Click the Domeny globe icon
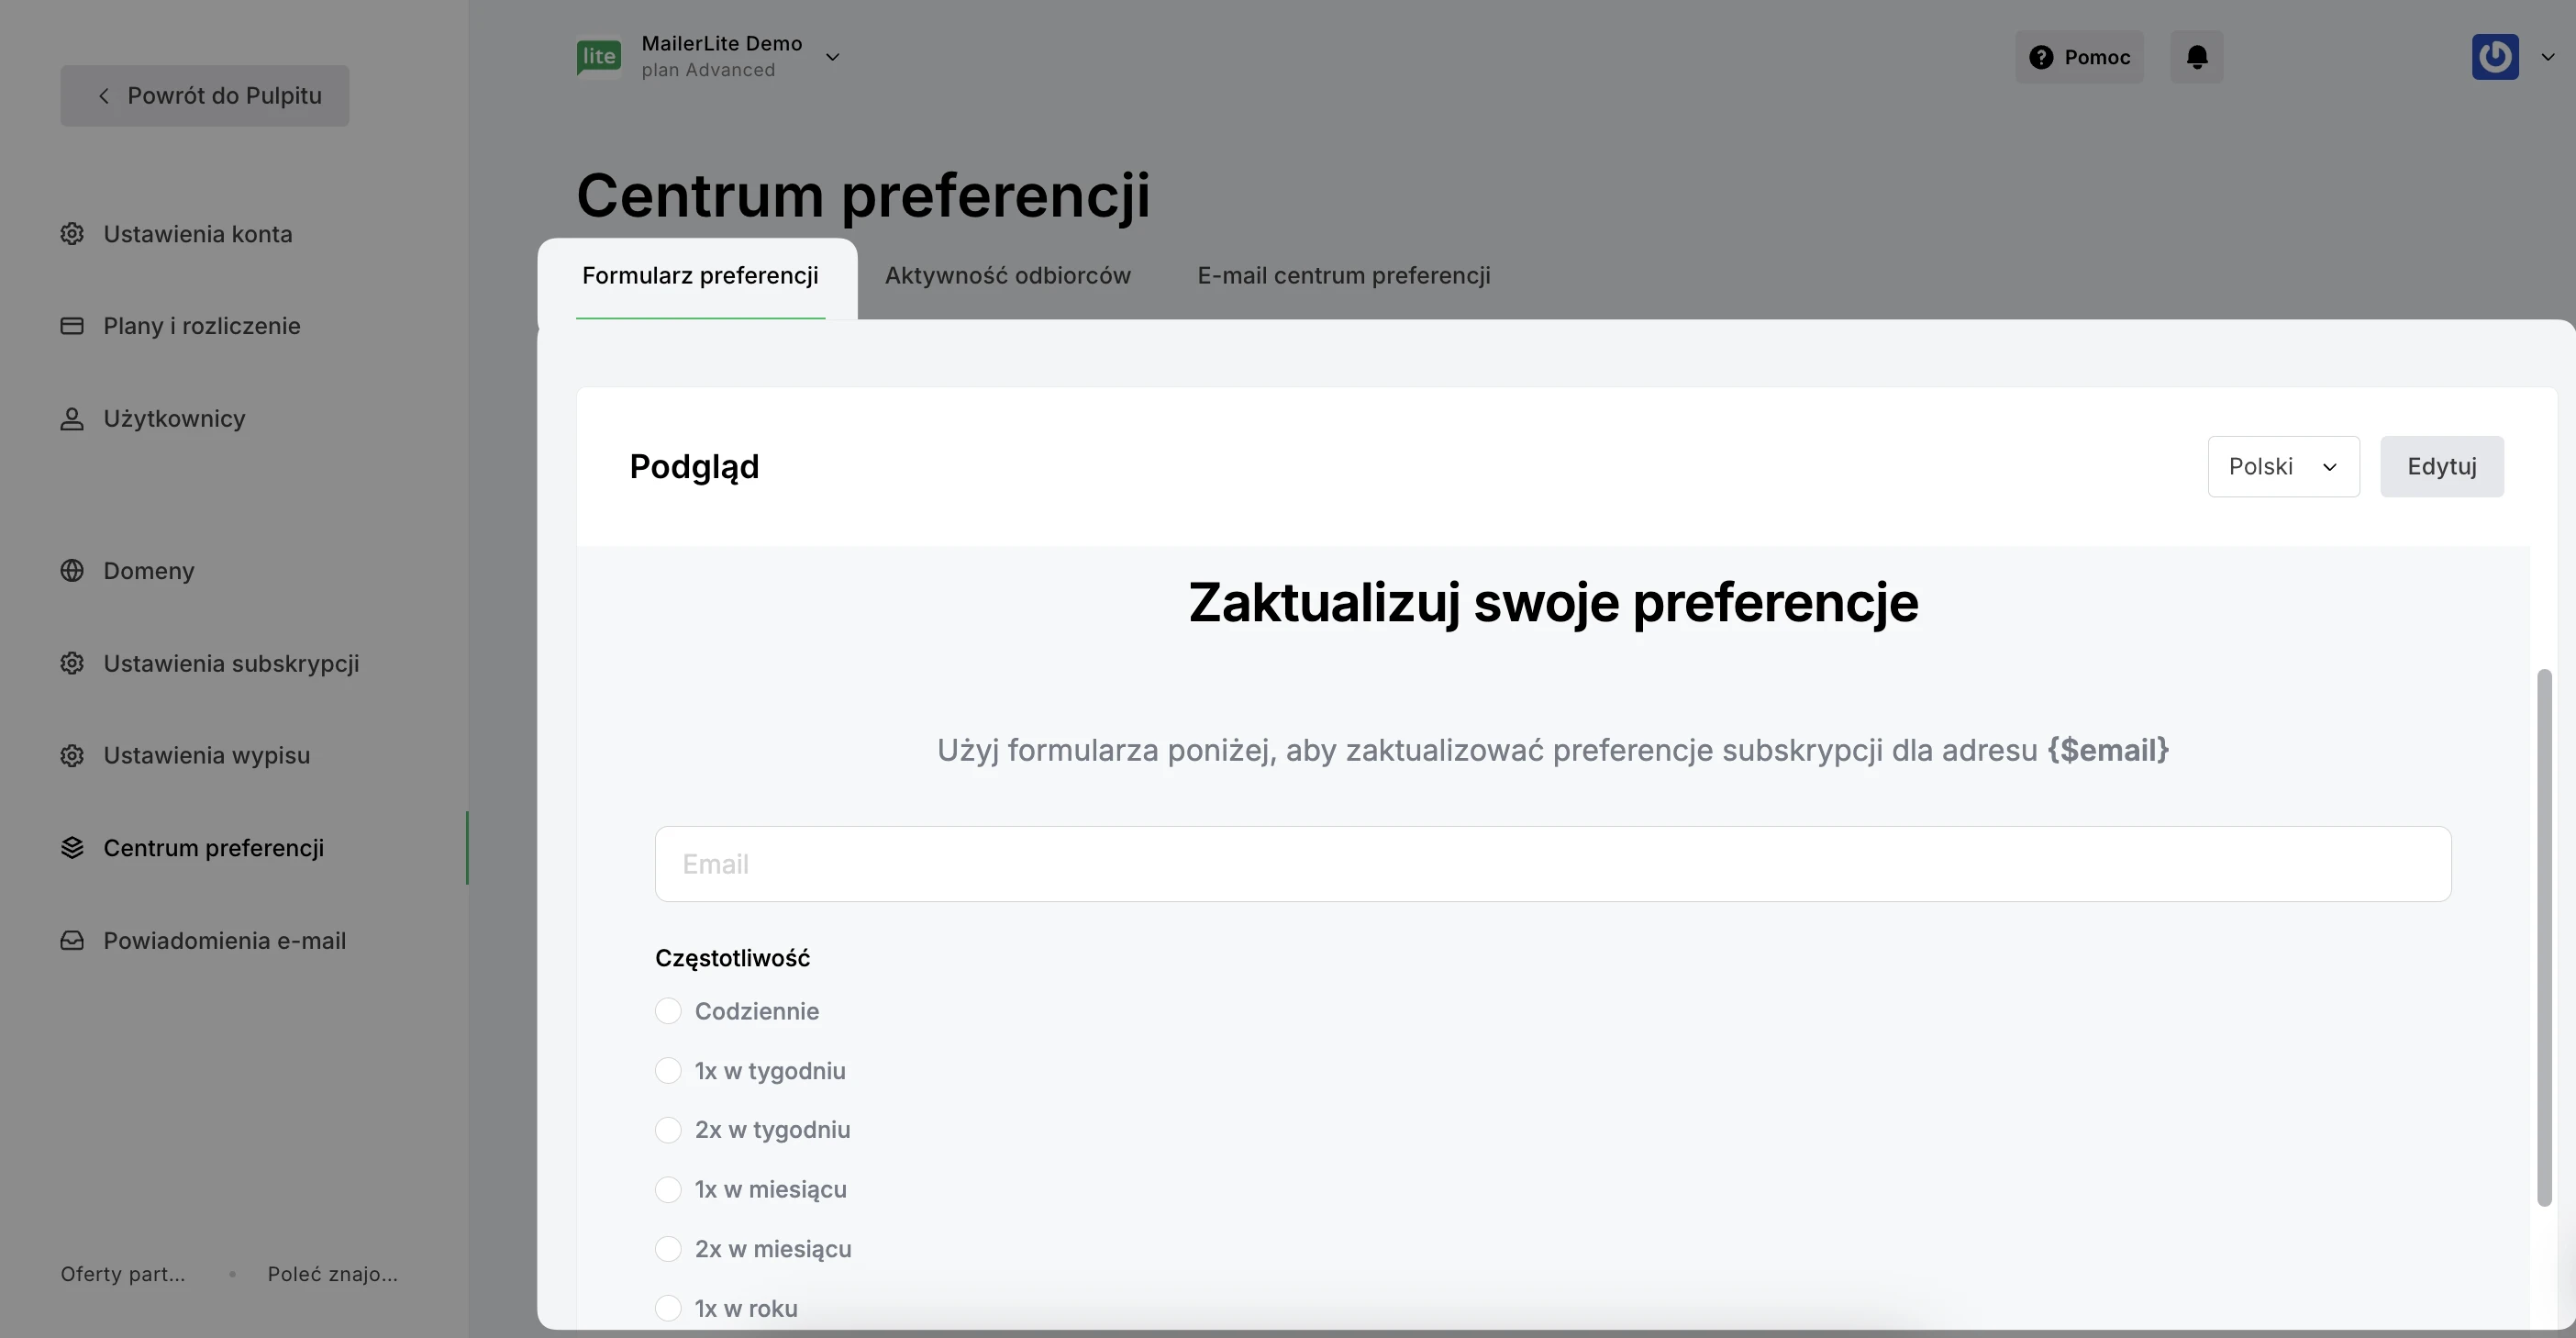Screen dimensions: 2576x1338 tap(72, 571)
